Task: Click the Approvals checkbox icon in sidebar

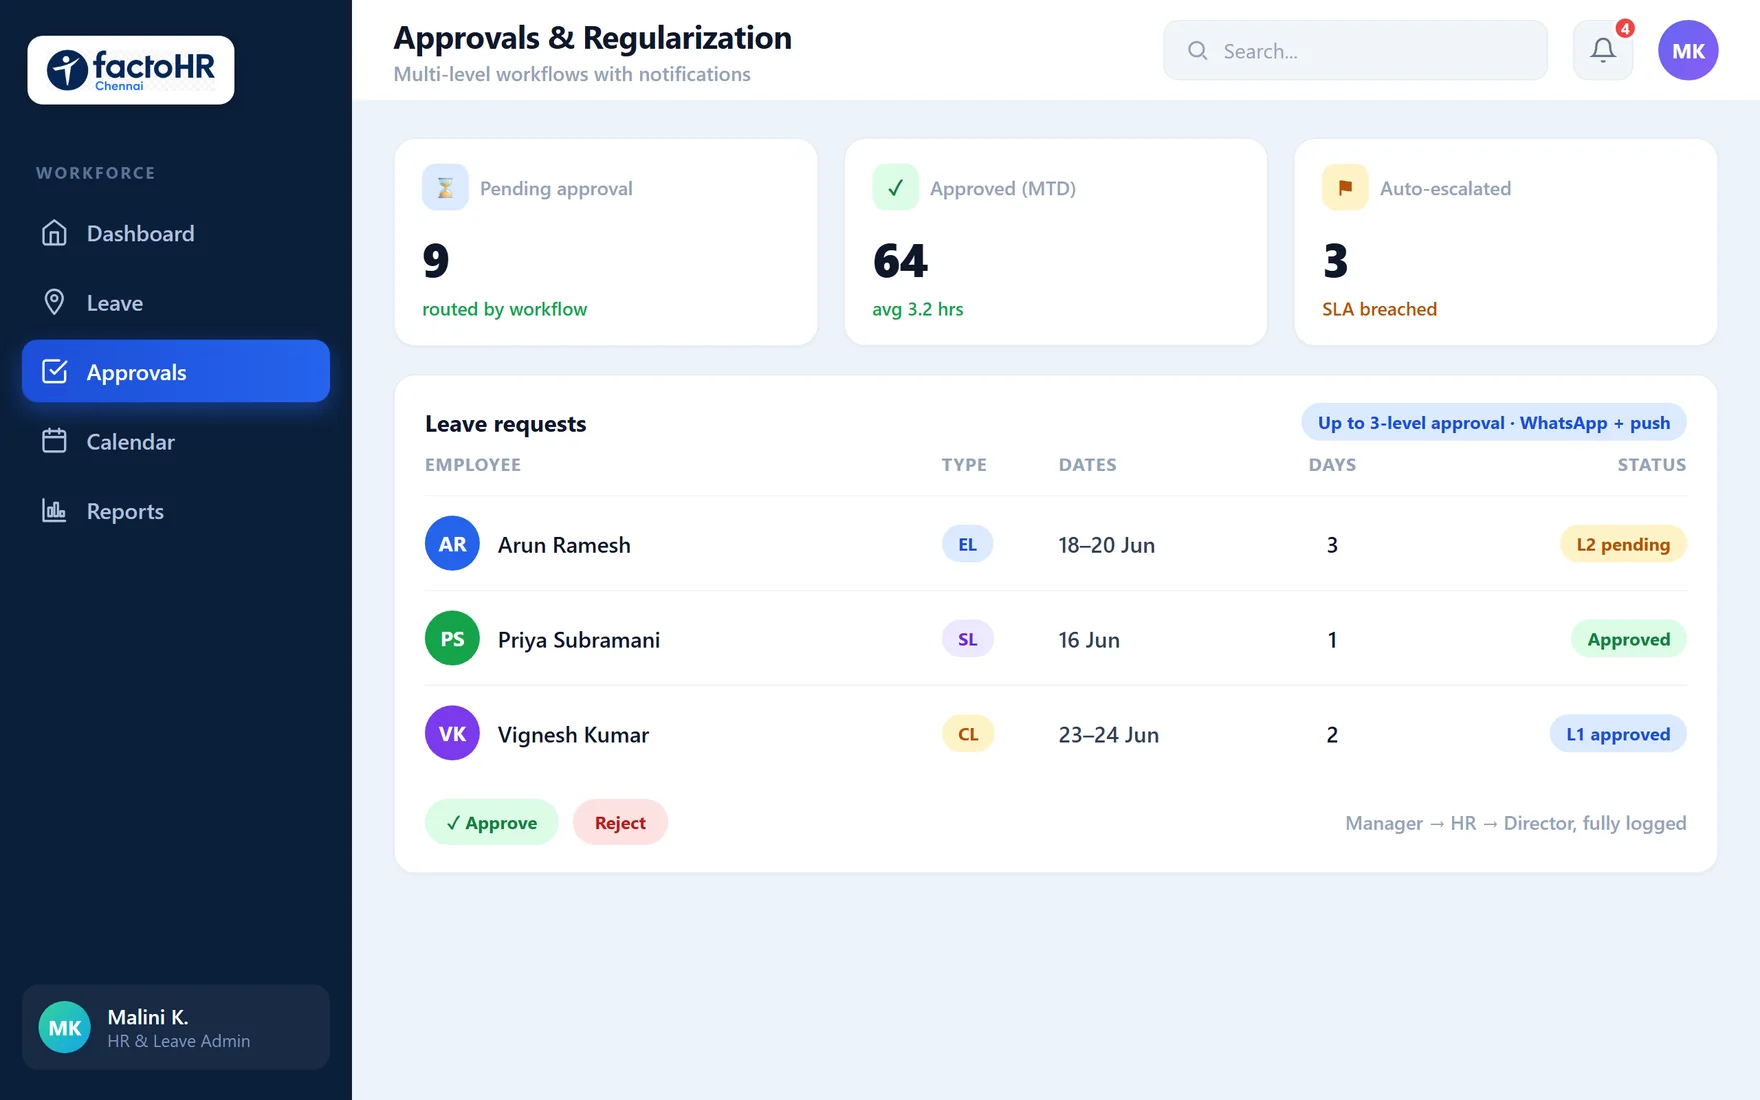Action: pos(54,372)
